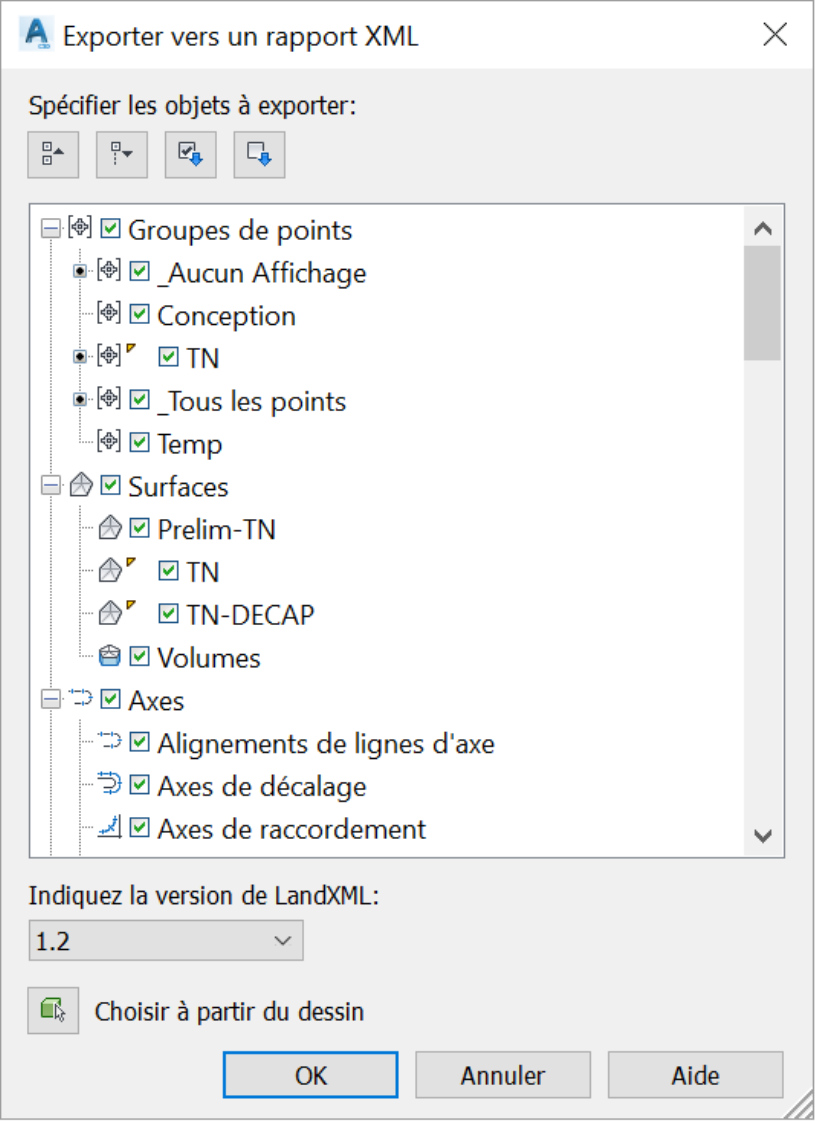Click the Axes de raccordement icon
Image resolution: width=815 pixels, height=1121 pixels.
pyautogui.click(x=109, y=827)
